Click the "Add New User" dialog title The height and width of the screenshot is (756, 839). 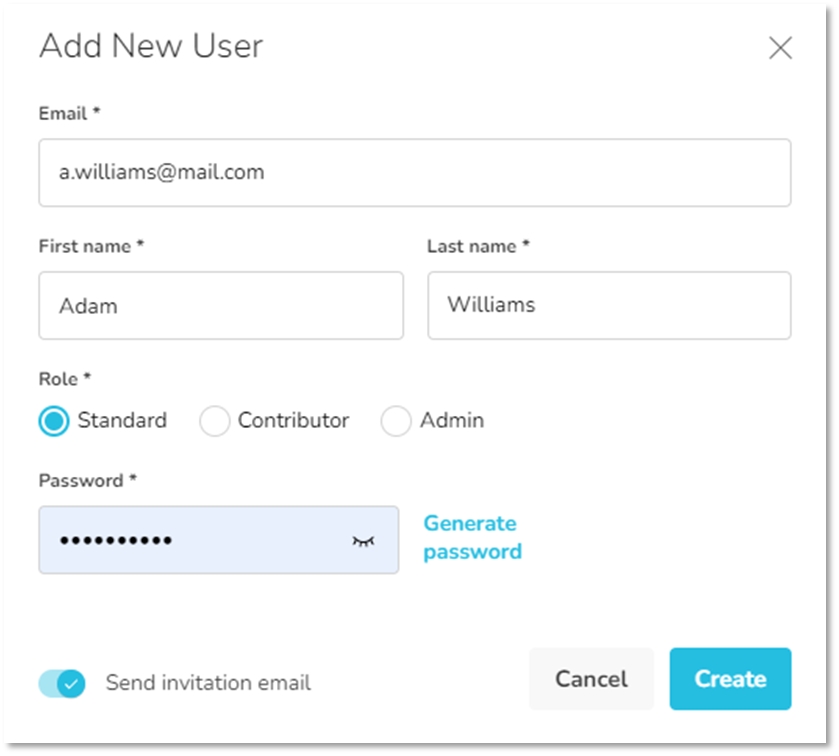150,46
